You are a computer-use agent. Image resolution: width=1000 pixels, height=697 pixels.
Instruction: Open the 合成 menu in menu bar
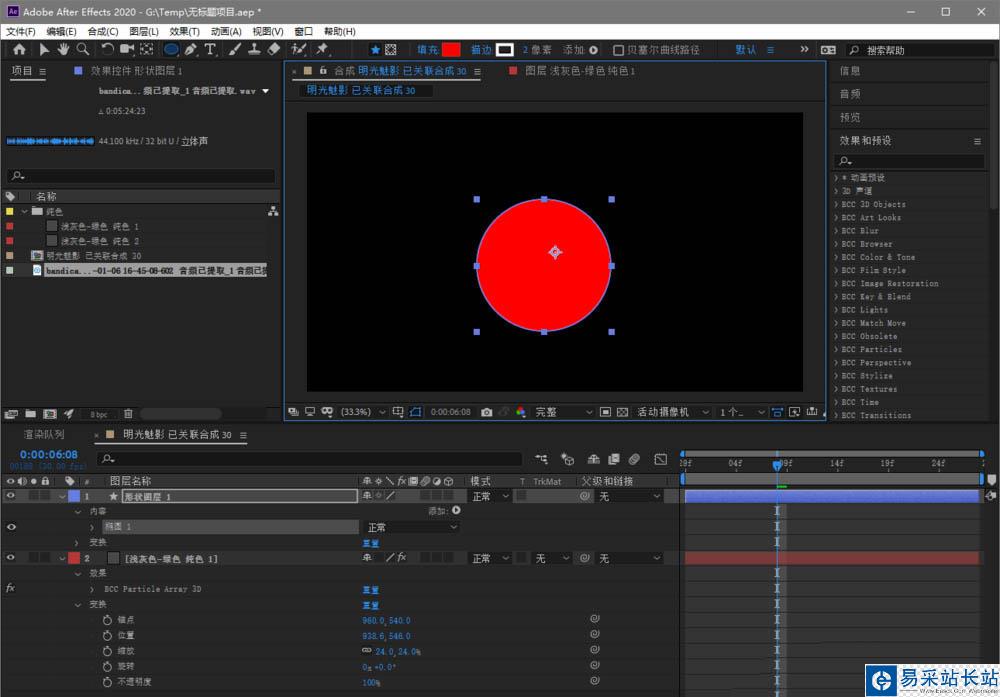(103, 32)
